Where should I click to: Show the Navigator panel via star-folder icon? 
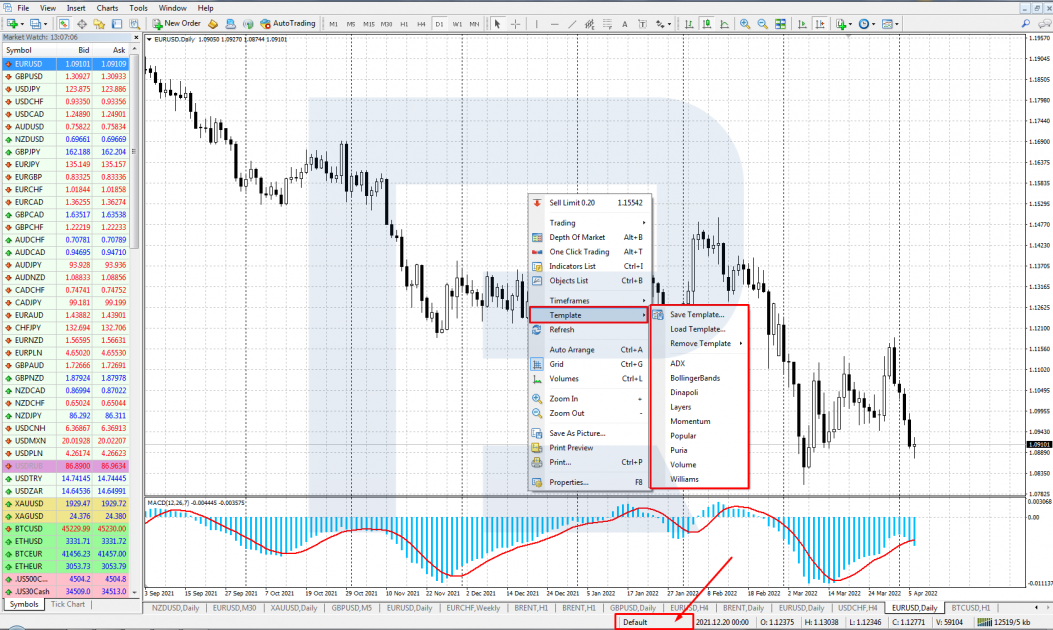[x=99, y=24]
